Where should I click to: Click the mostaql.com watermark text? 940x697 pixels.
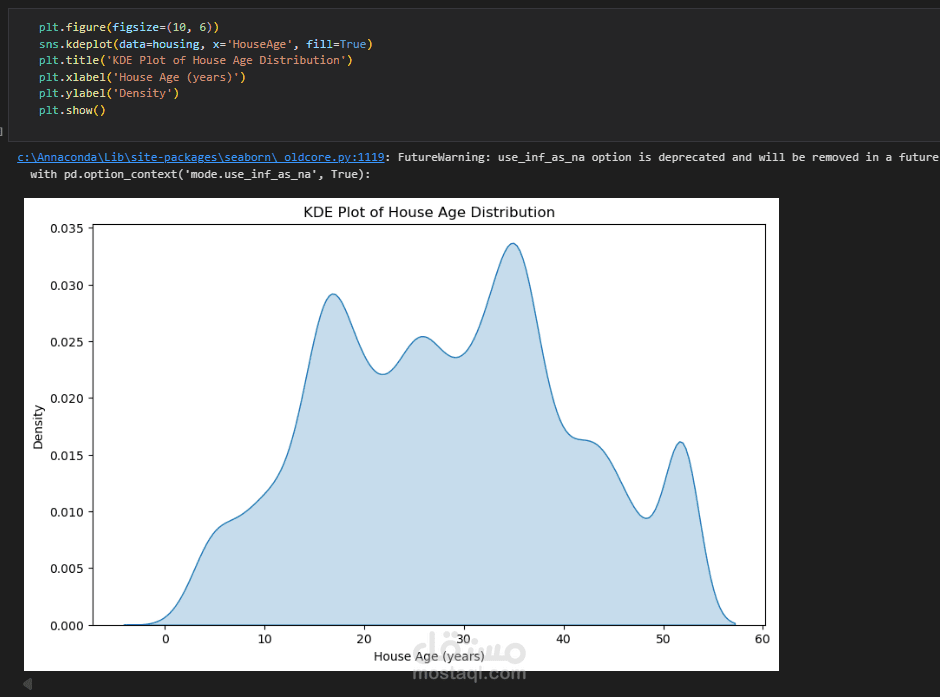[469, 674]
